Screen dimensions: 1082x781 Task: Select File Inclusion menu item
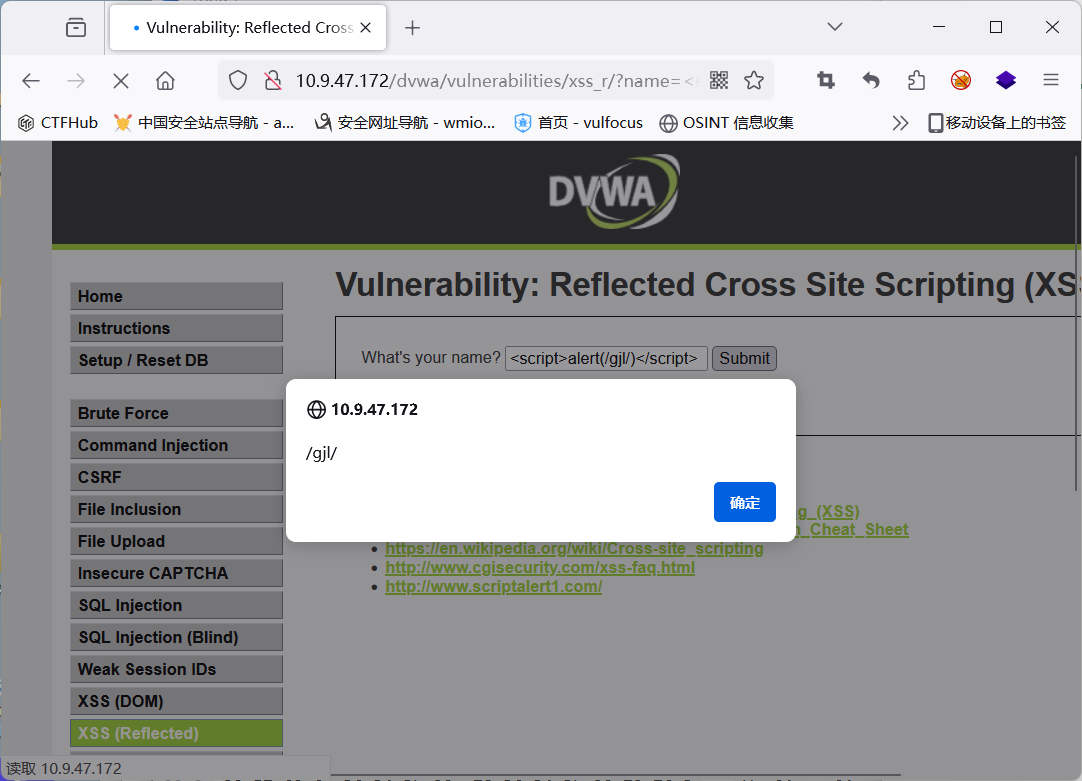(x=177, y=509)
